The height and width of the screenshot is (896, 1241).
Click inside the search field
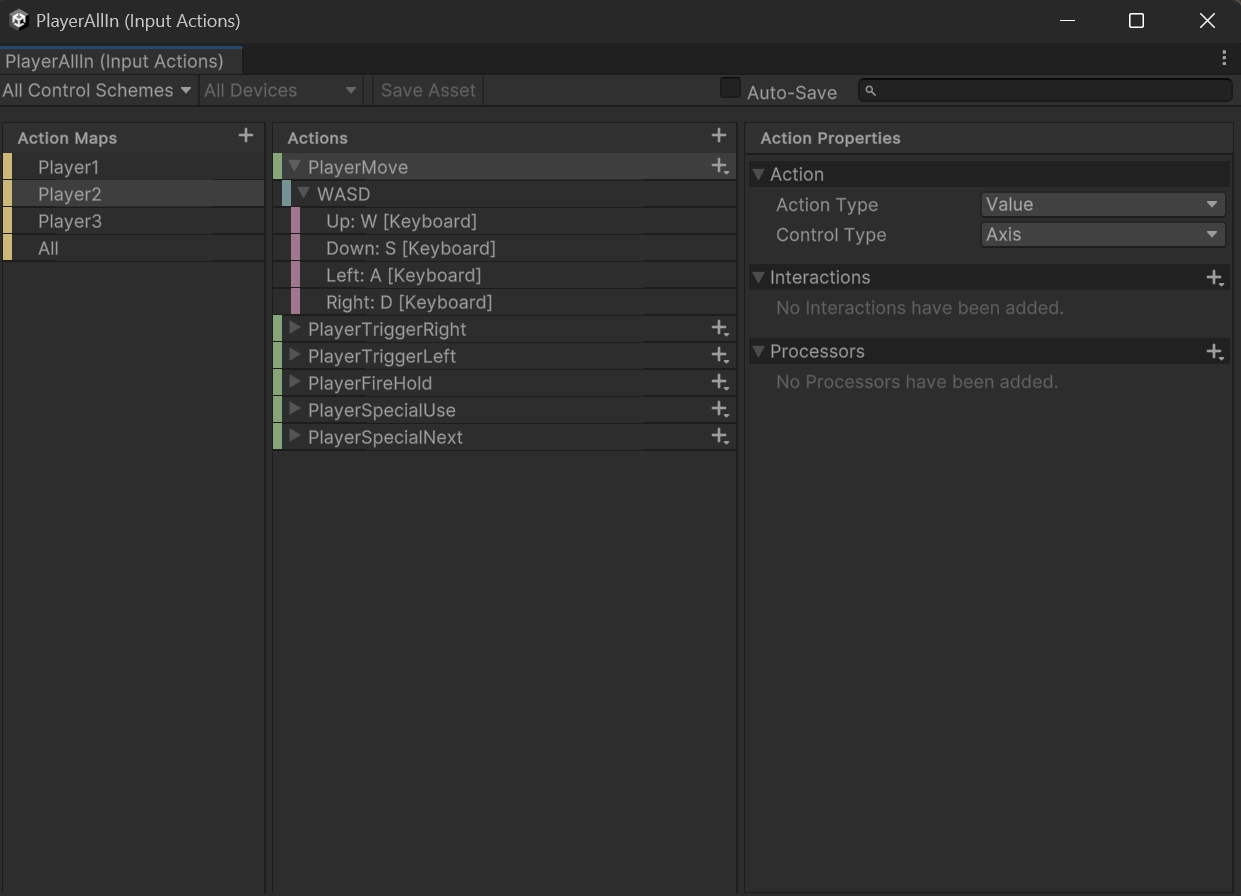pos(1045,90)
